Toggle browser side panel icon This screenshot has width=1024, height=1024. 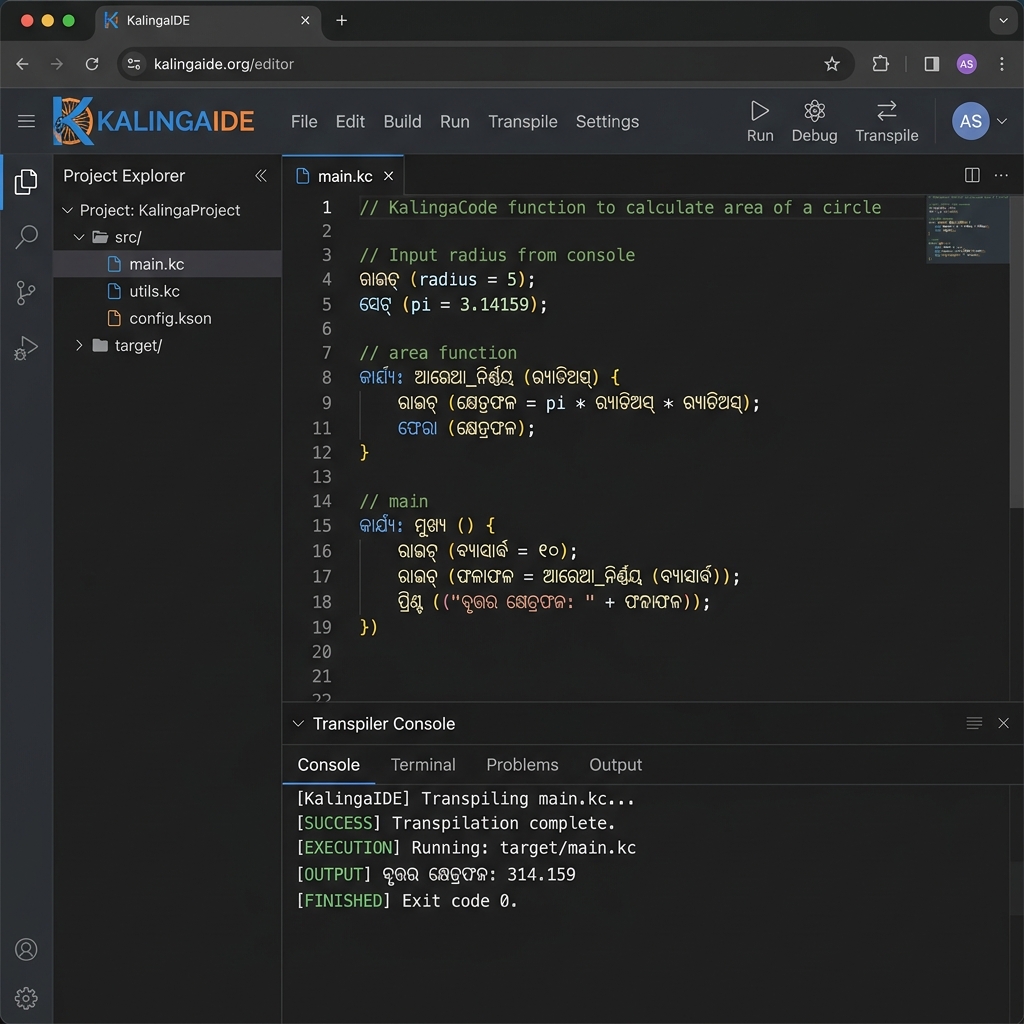click(931, 64)
